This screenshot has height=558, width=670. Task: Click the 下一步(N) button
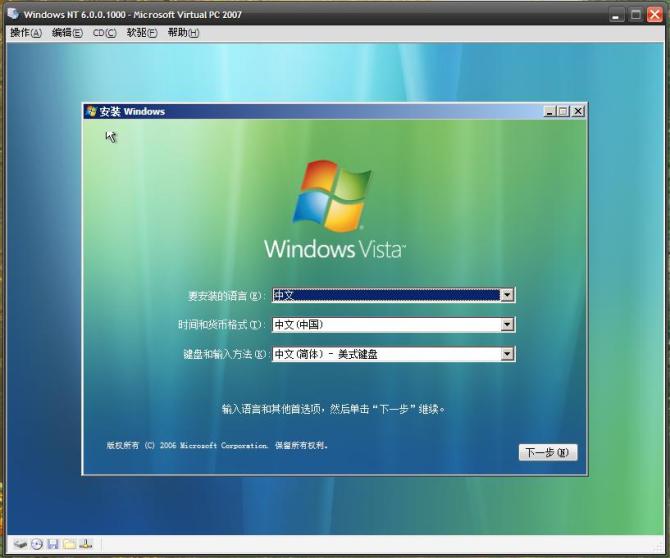tap(548, 452)
